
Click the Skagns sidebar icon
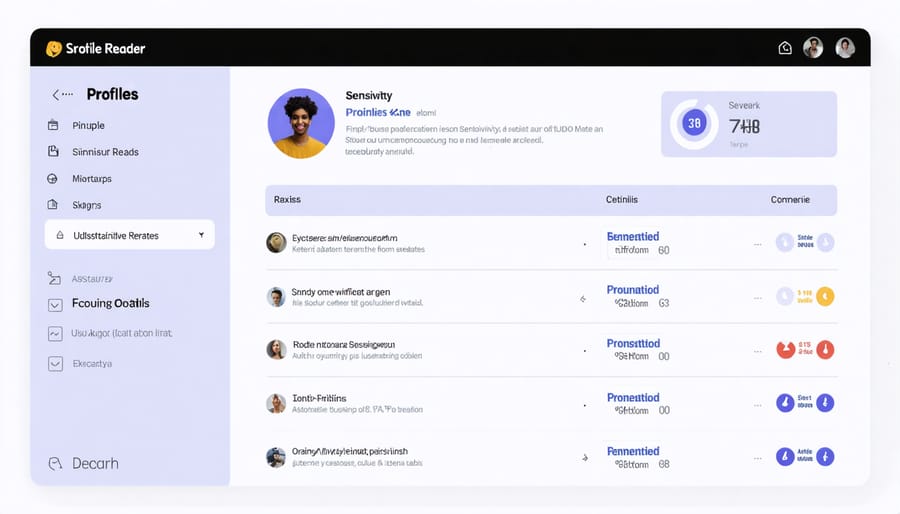[x=52, y=205]
